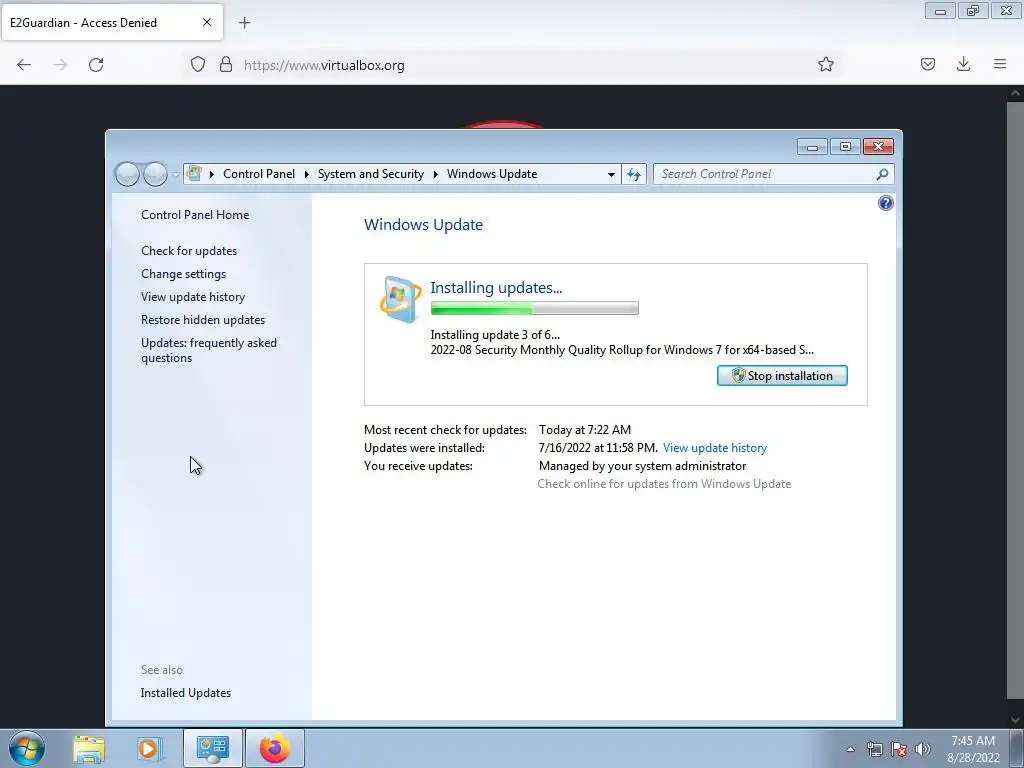Screen dimensions: 1024x768
Task: Click the volume speaker tray icon
Action: (x=923, y=750)
